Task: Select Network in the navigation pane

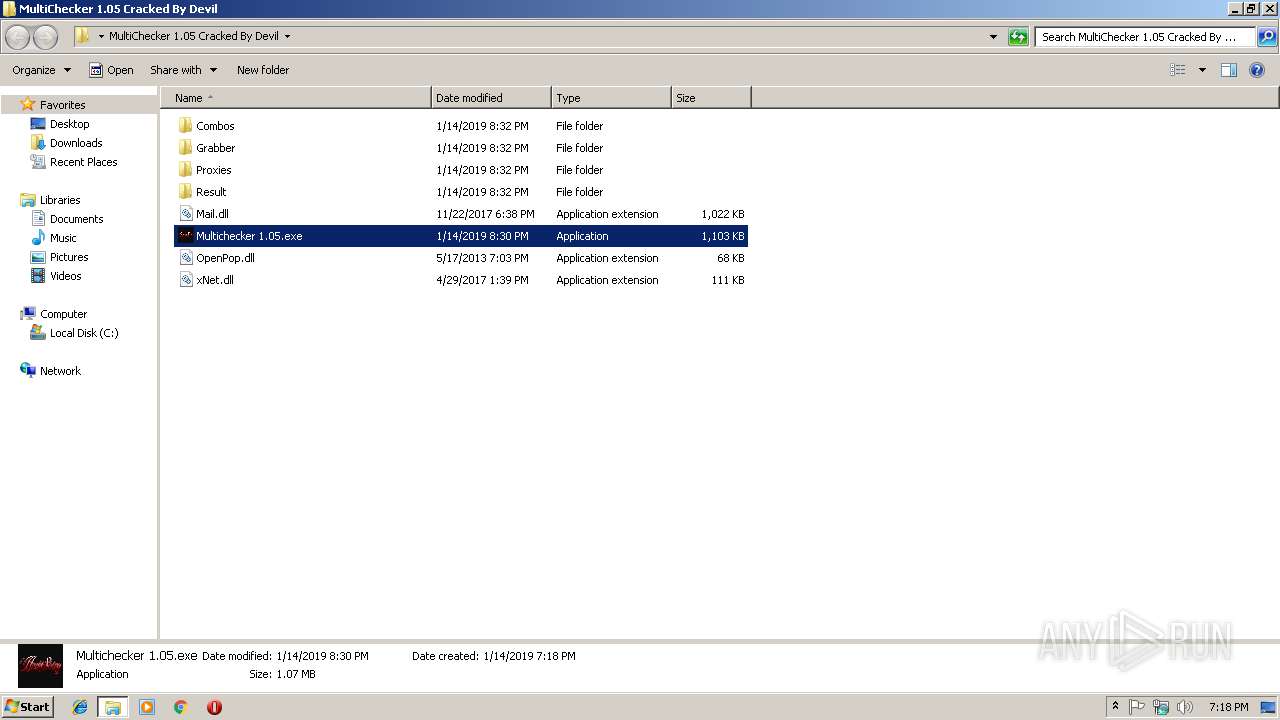Action: (x=60, y=371)
